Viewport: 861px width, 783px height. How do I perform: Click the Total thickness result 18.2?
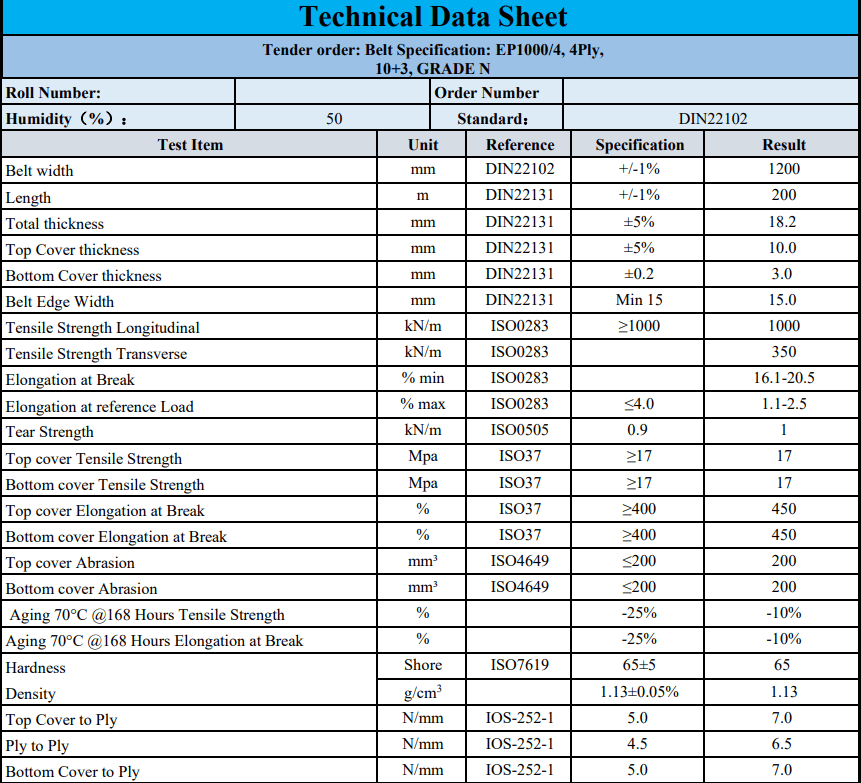coord(784,222)
